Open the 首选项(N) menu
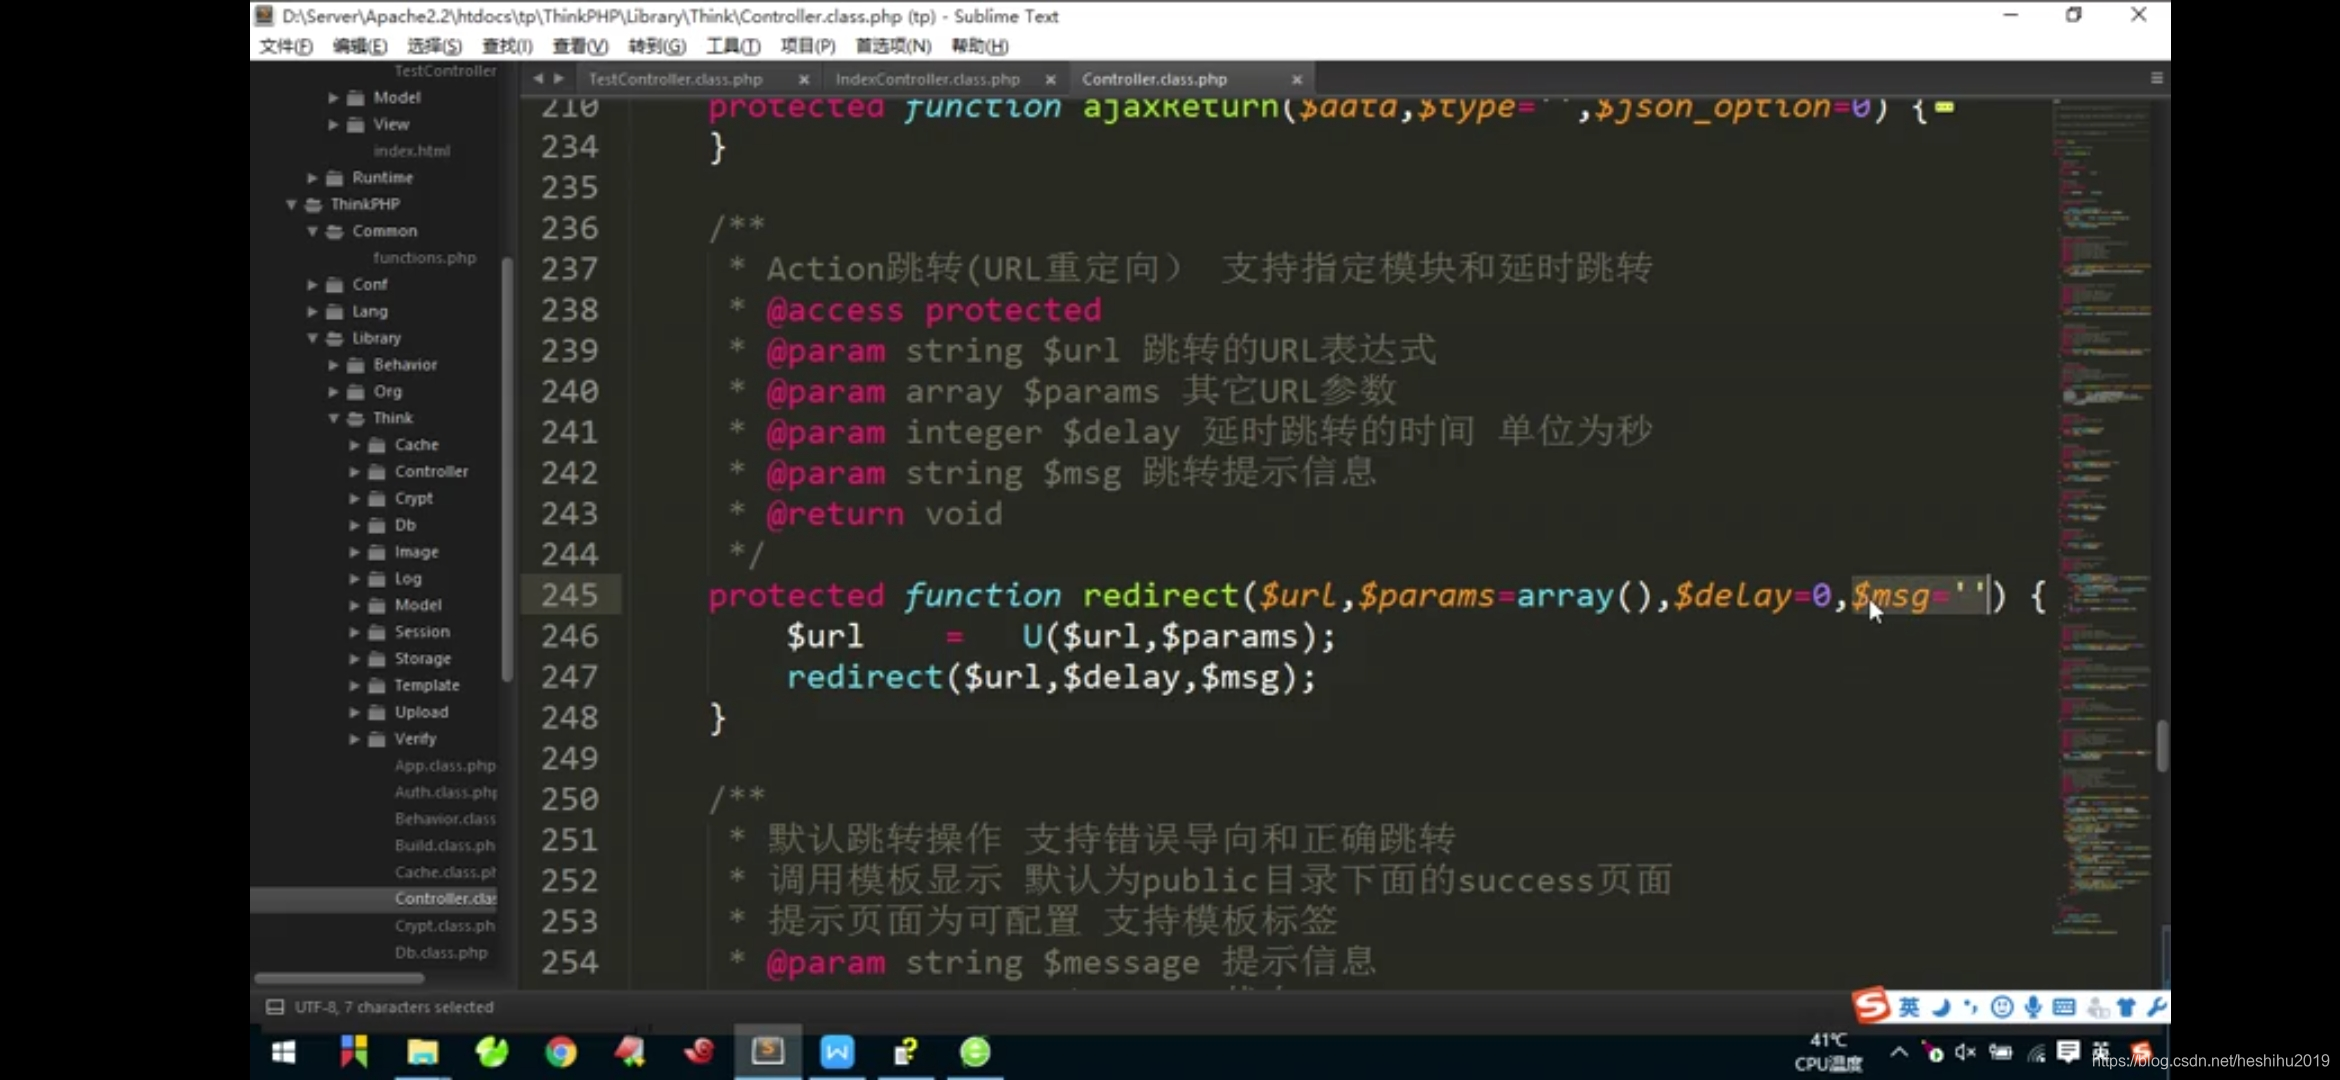Image resolution: width=2340 pixels, height=1080 pixels. point(893,46)
